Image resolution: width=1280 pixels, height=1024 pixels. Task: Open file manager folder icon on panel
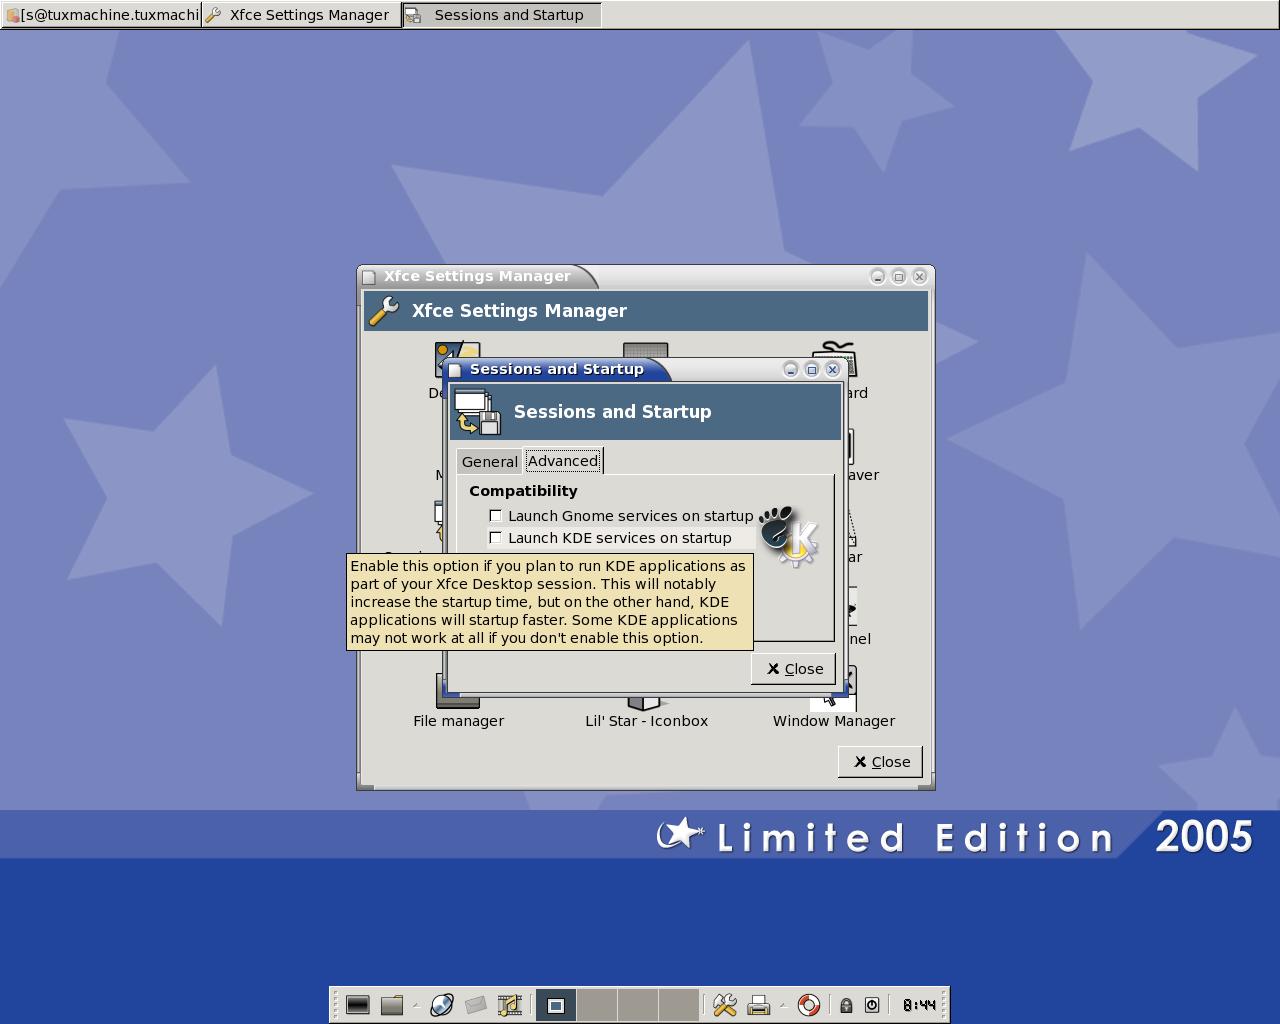click(x=392, y=1005)
